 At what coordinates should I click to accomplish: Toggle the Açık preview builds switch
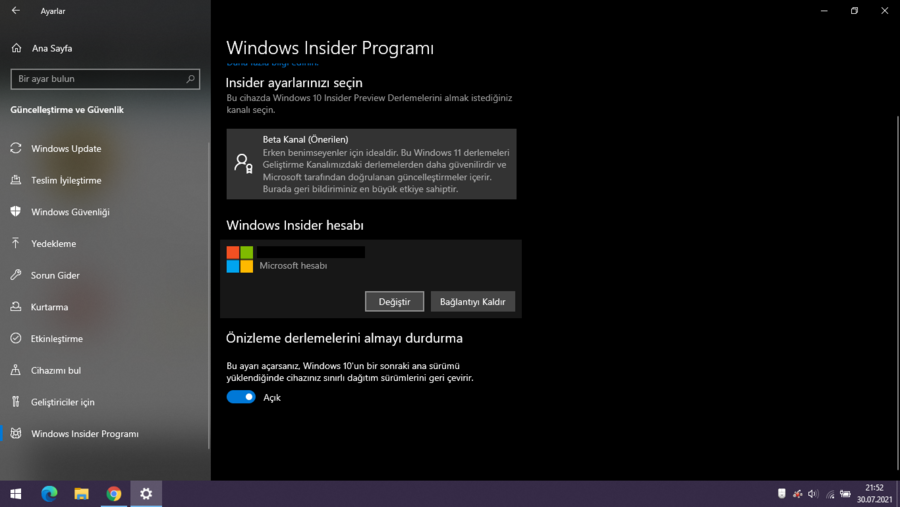(241, 397)
